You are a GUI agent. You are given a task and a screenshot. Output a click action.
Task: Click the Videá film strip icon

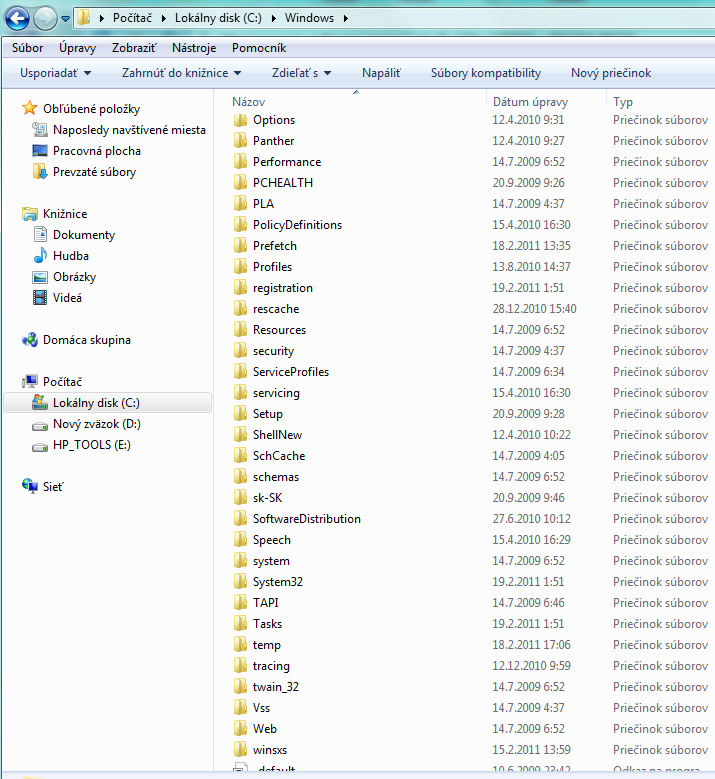pos(40,298)
